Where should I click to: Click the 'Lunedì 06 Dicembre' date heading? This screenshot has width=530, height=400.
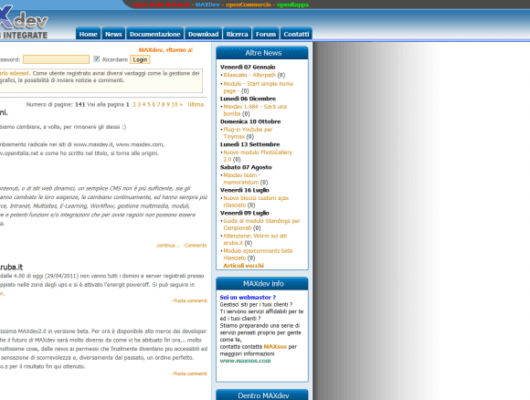(x=248, y=99)
